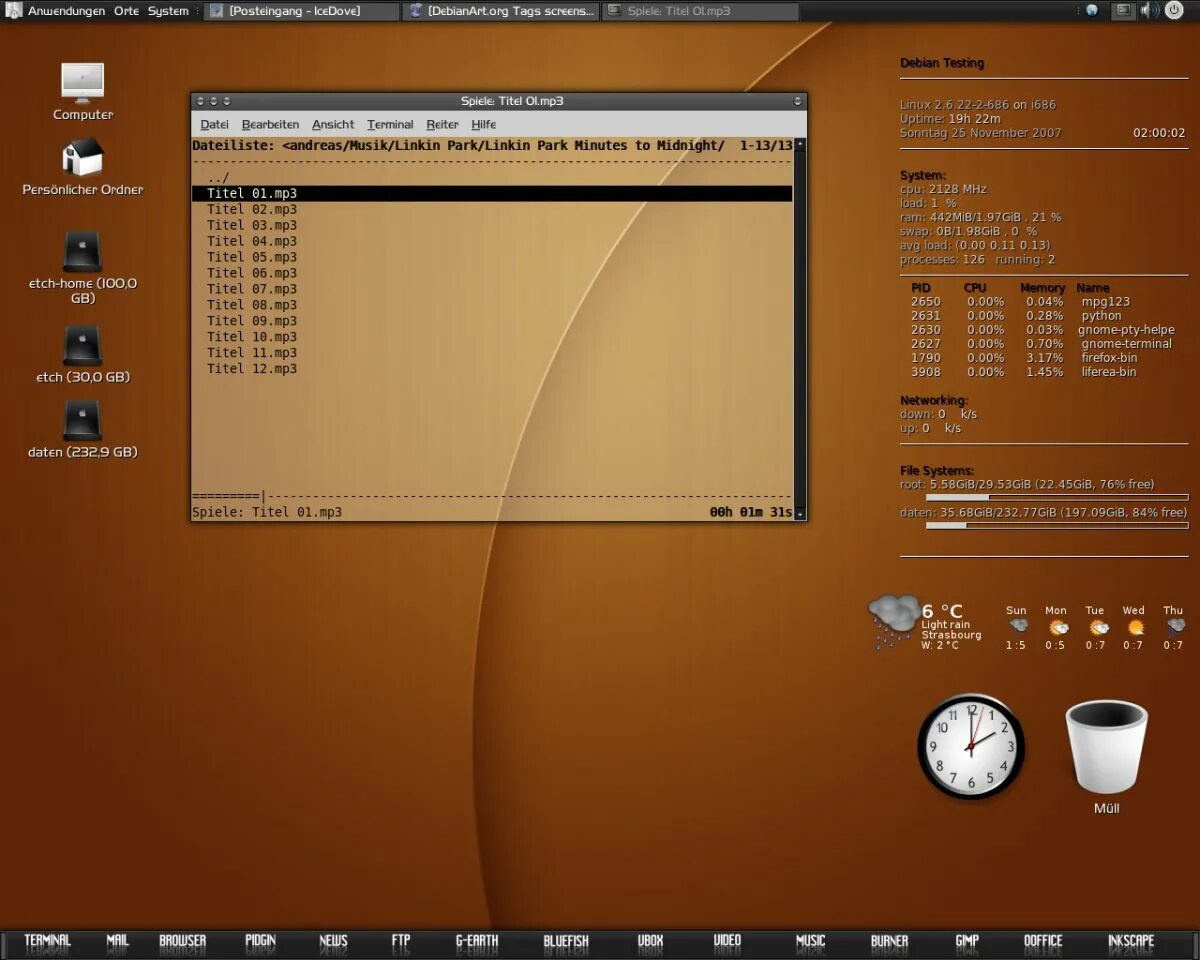Open the Reiter menu
The width and height of the screenshot is (1200, 960).
[x=442, y=124]
